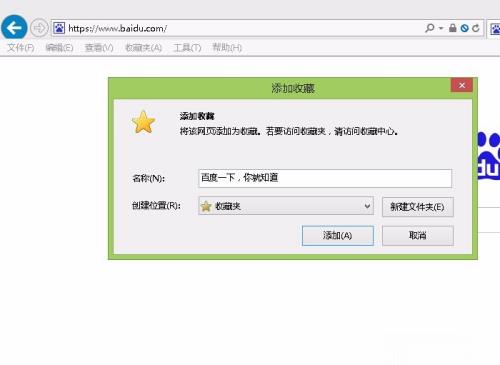Click the 新建文件夹(E) button
This screenshot has height=365, width=500.
click(x=418, y=207)
